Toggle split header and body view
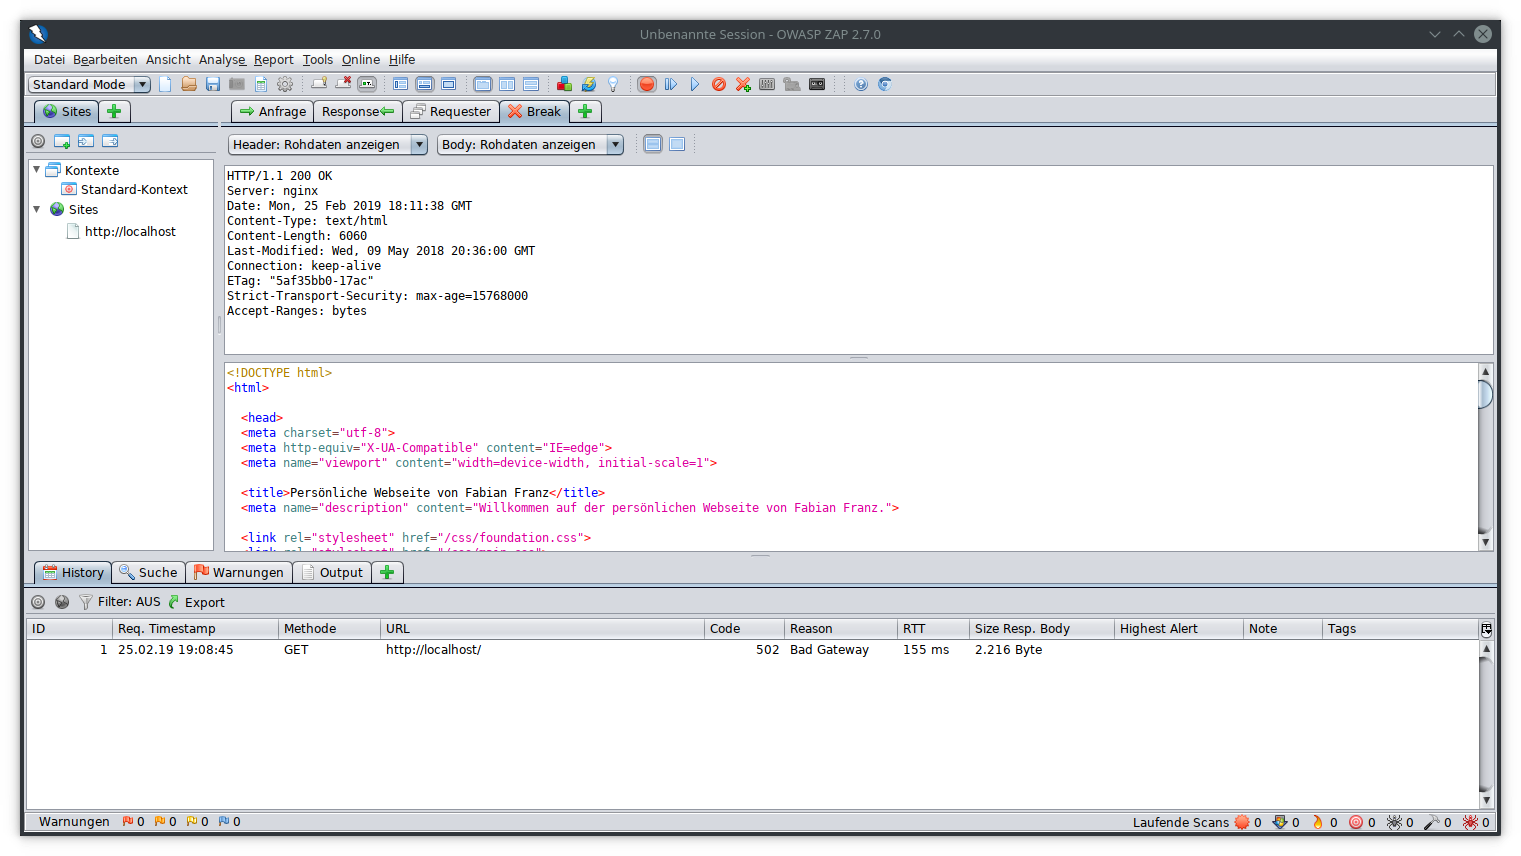Viewport: 1521px width, 856px height. point(653,144)
